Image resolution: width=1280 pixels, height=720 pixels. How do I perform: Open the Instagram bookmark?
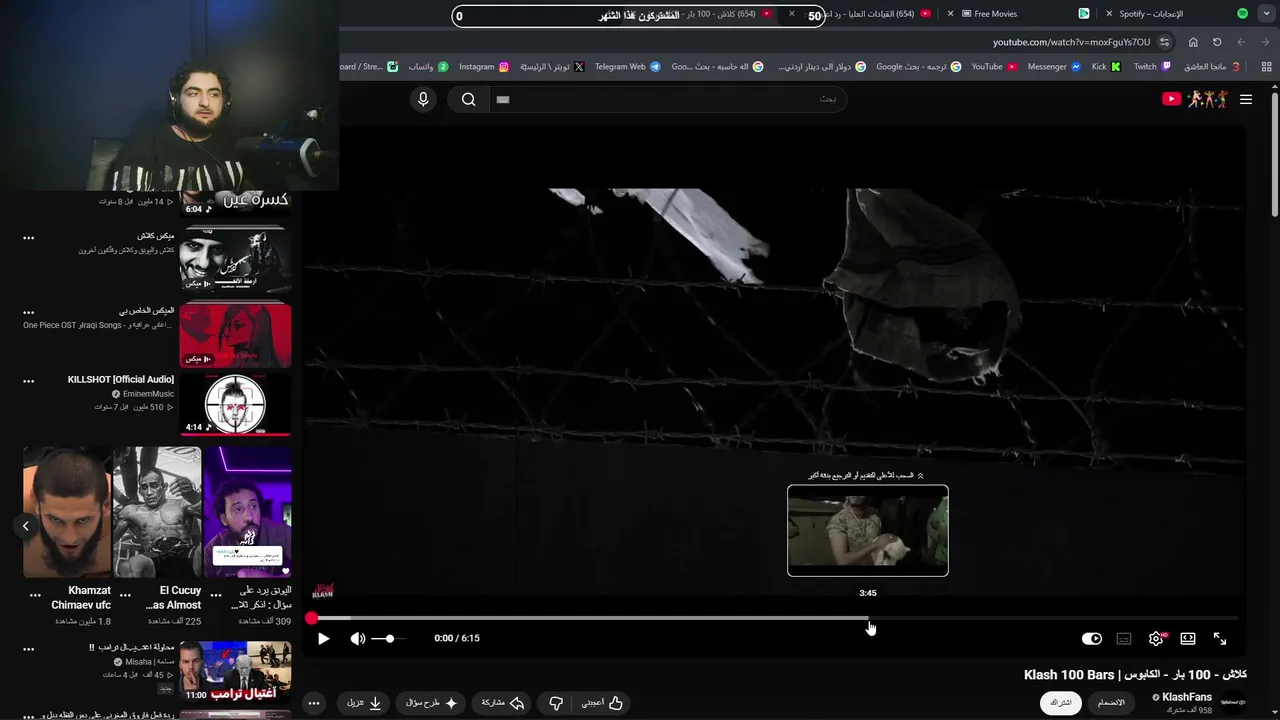484,67
